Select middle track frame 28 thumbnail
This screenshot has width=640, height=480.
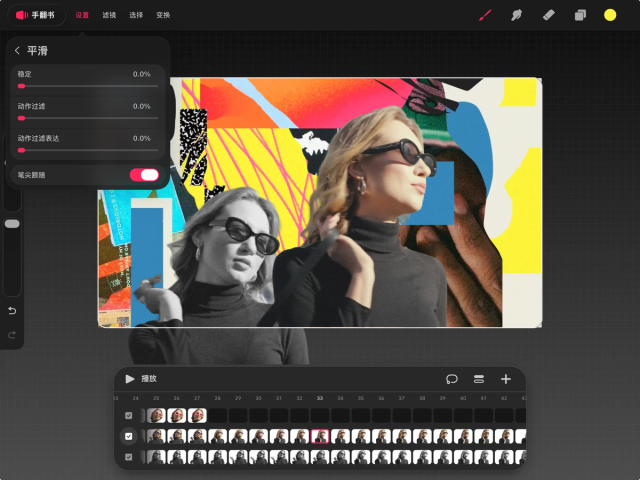(x=218, y=436)
